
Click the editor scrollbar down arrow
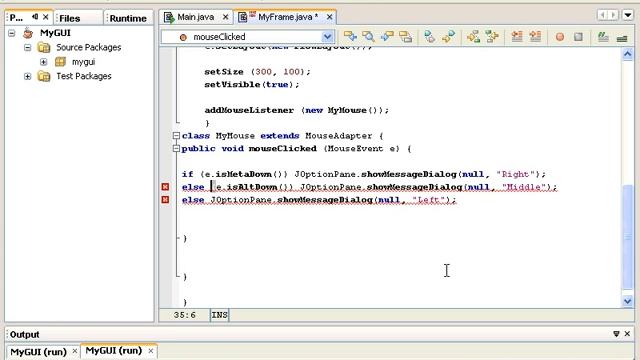coord(628,301)
